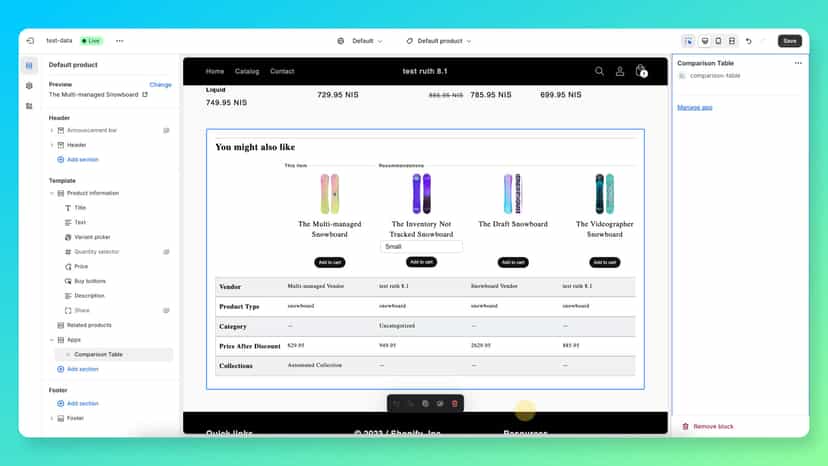
Task: Click Add section under Footer group
Action: (x=78, y=404)
